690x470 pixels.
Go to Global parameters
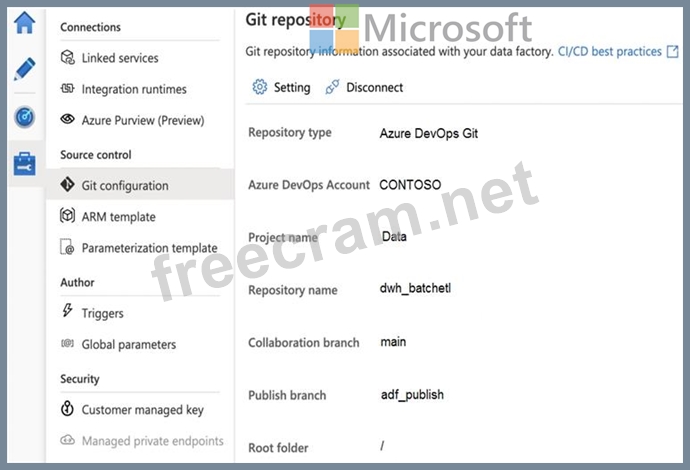[128, 344]
